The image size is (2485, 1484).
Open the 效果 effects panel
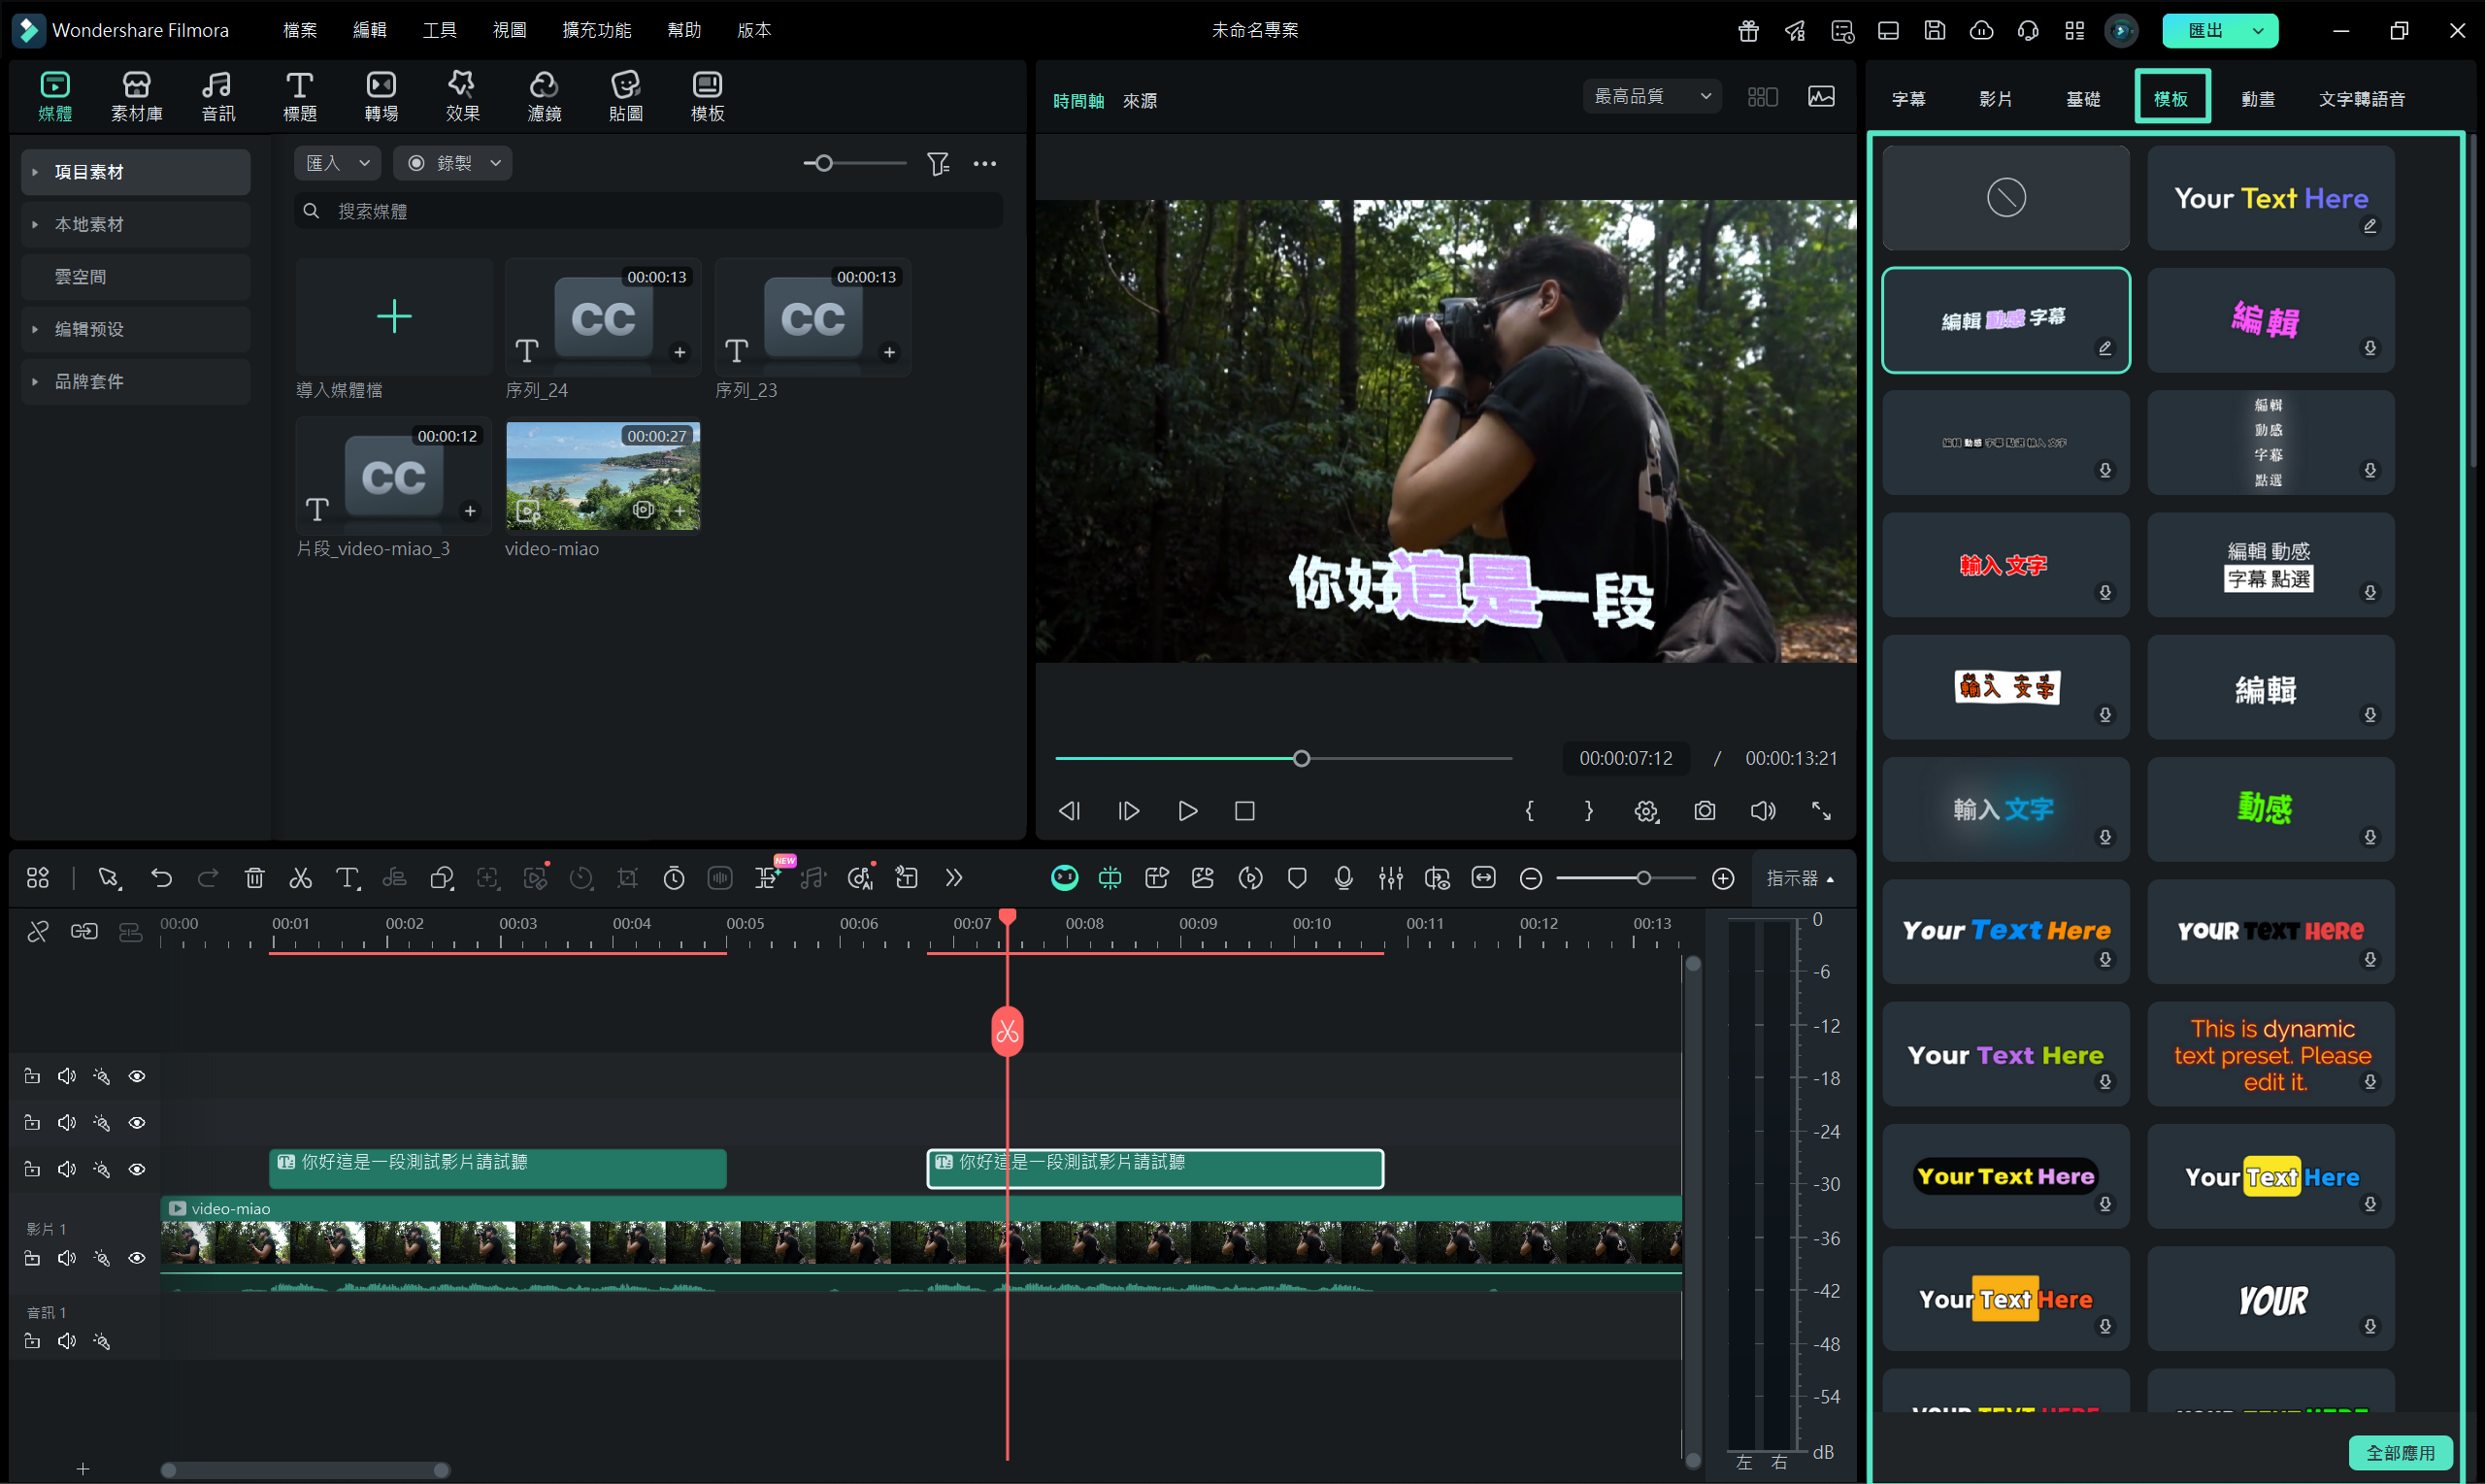point(462,96)
